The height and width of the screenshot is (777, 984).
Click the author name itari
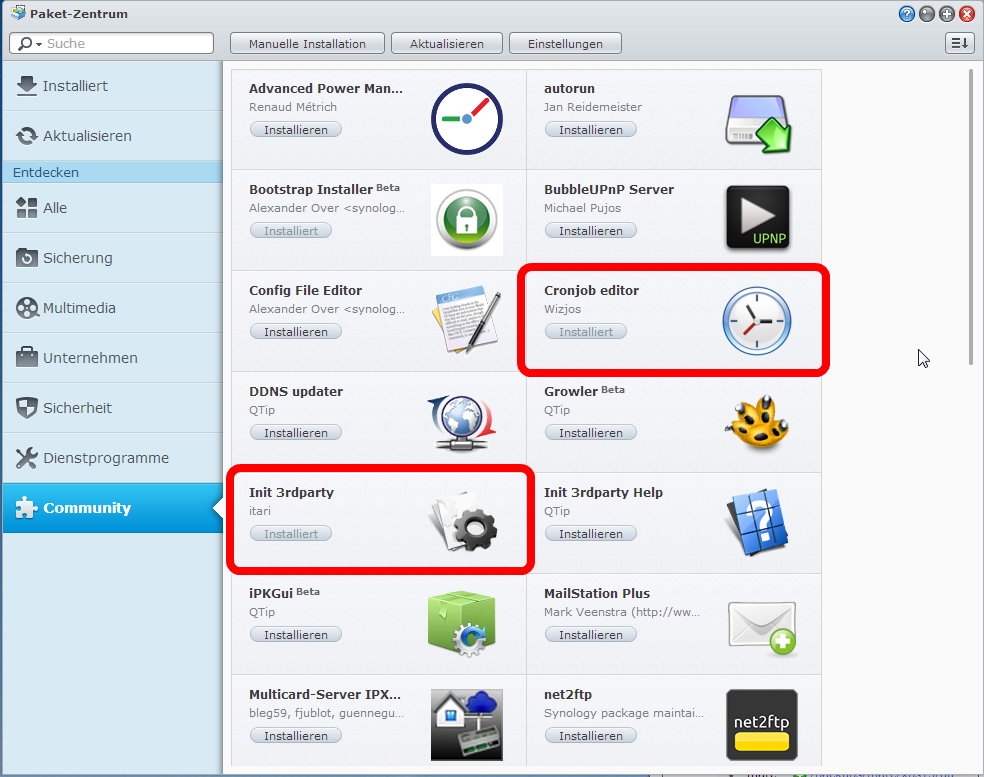(x=260, y=511)
